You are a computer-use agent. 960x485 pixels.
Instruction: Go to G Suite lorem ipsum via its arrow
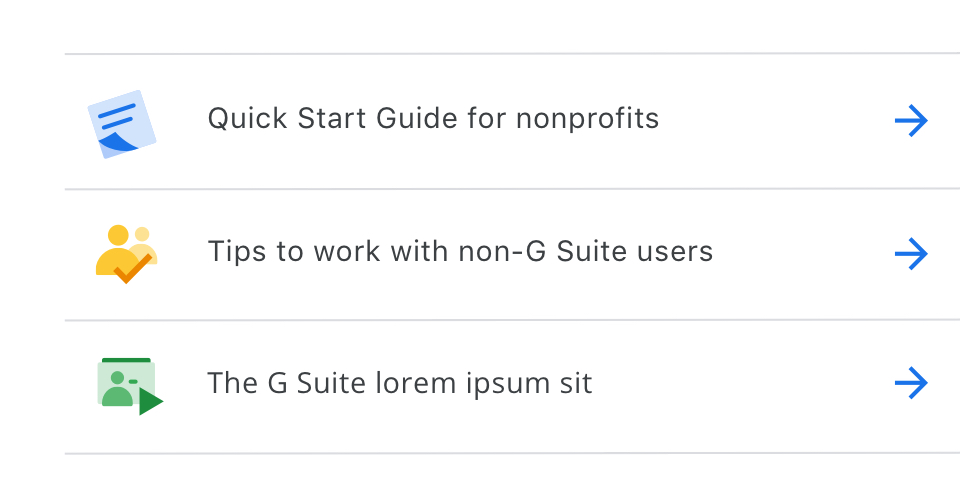(x=911, y=383)
